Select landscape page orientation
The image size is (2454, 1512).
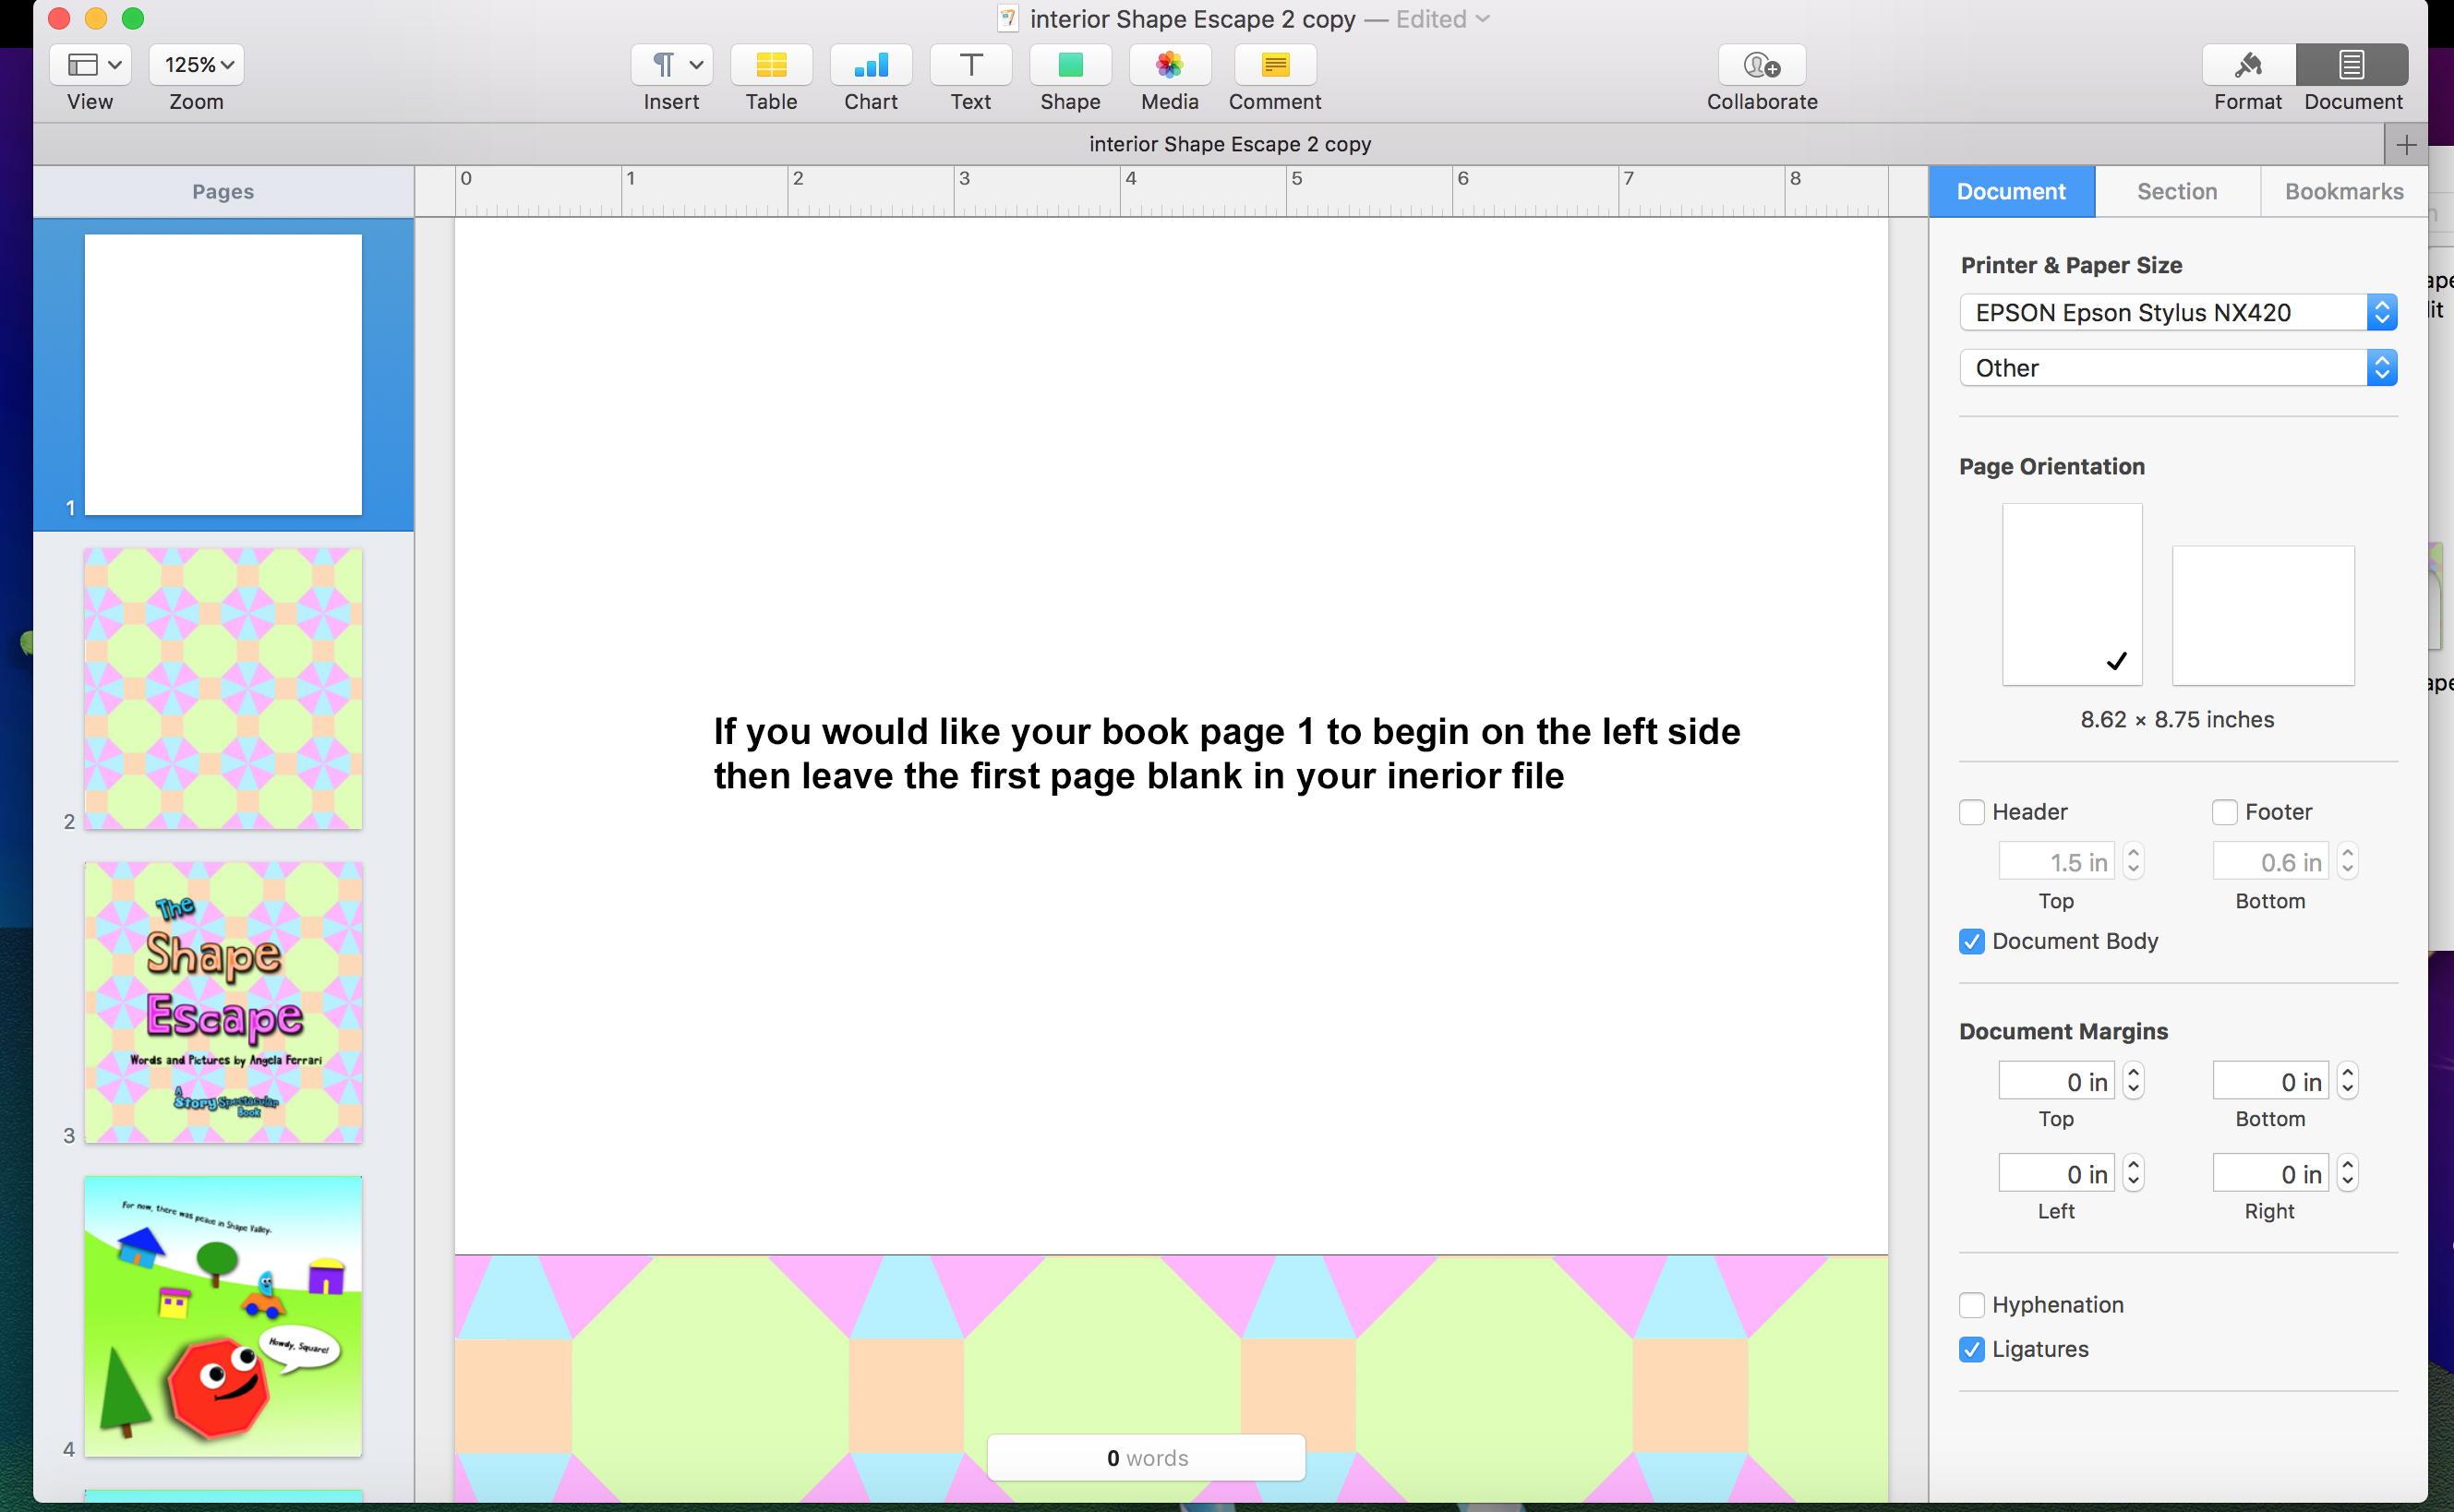(x=2263, y=615)
